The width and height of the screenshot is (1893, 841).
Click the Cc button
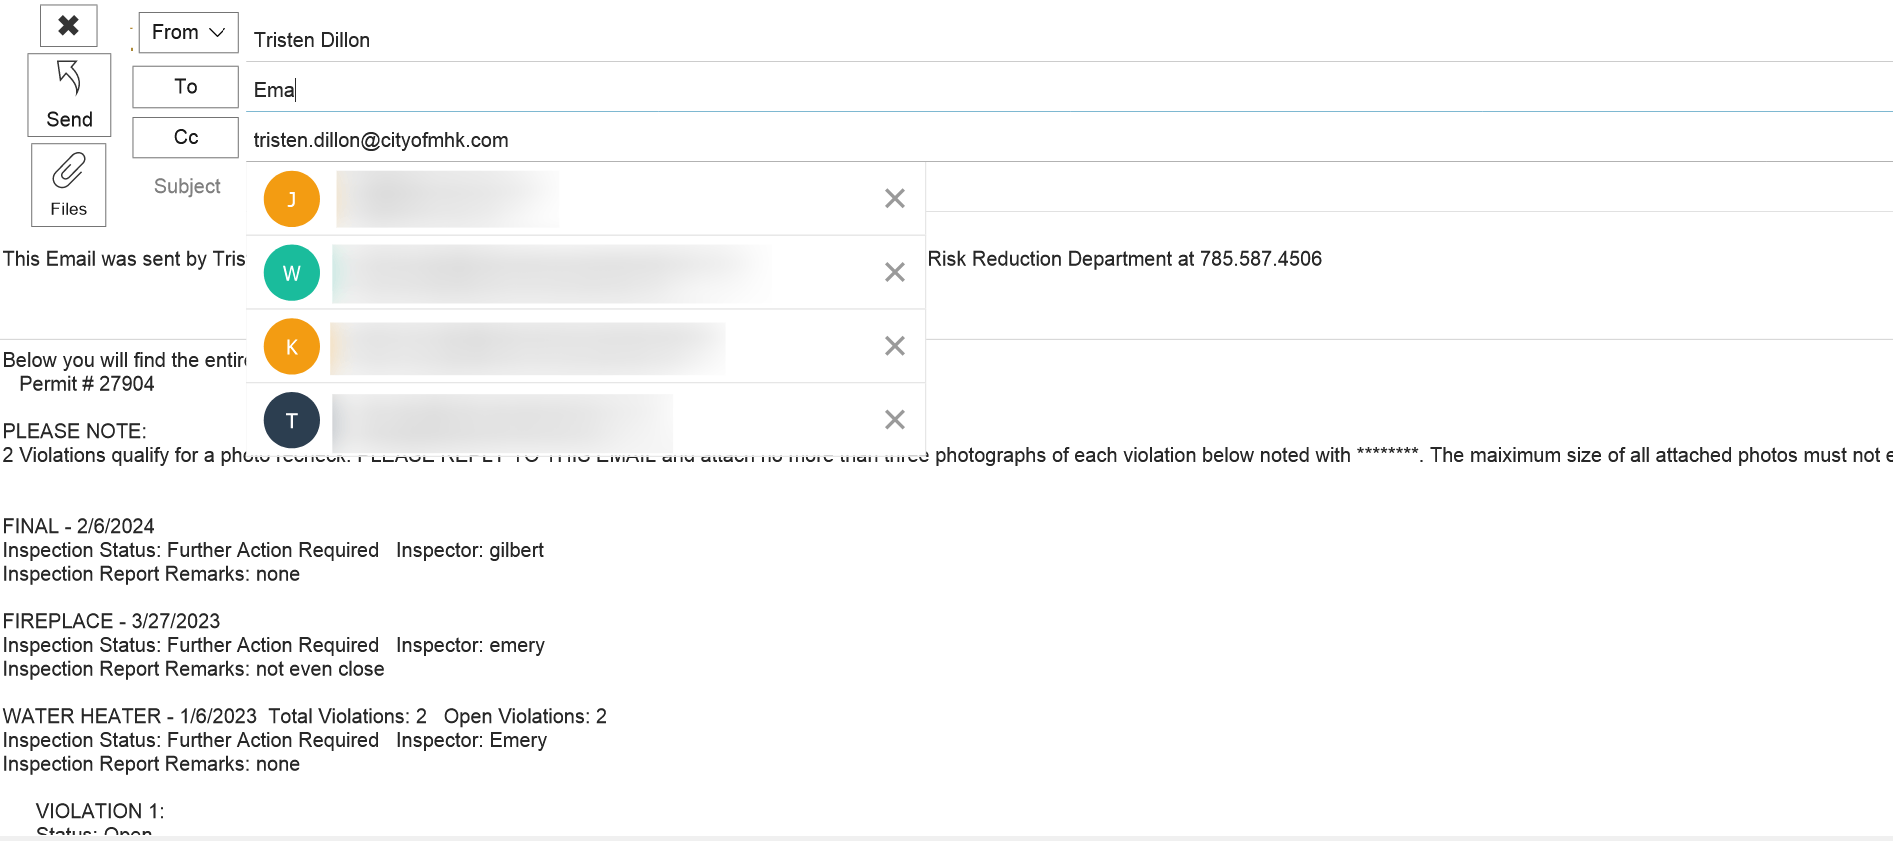pos(185,137)
